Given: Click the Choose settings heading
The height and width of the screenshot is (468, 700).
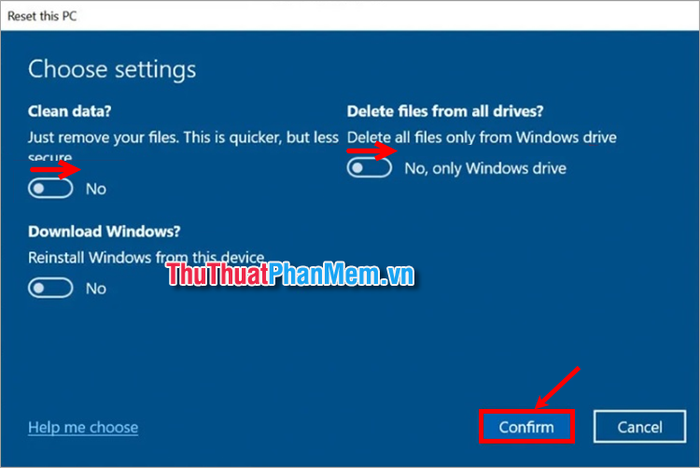Looking at the screenshot, I should 112,70.
